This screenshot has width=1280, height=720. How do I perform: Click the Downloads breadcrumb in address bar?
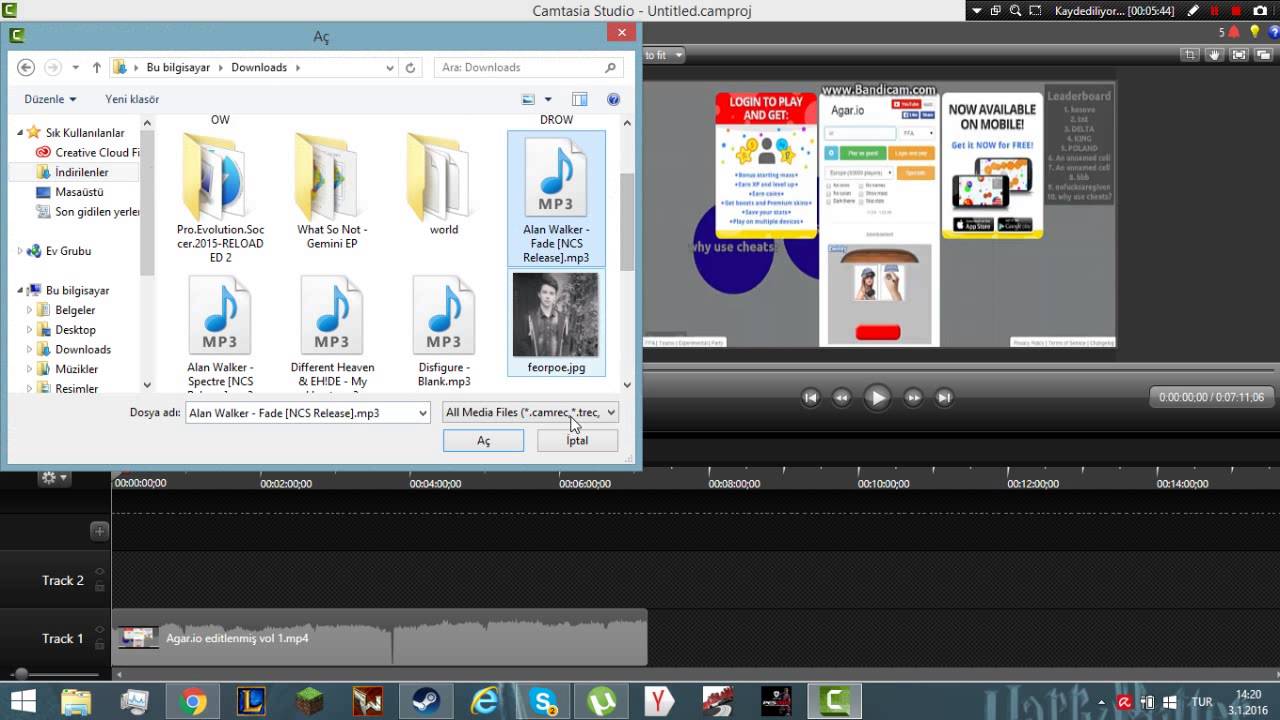click(x=259, y=67)
